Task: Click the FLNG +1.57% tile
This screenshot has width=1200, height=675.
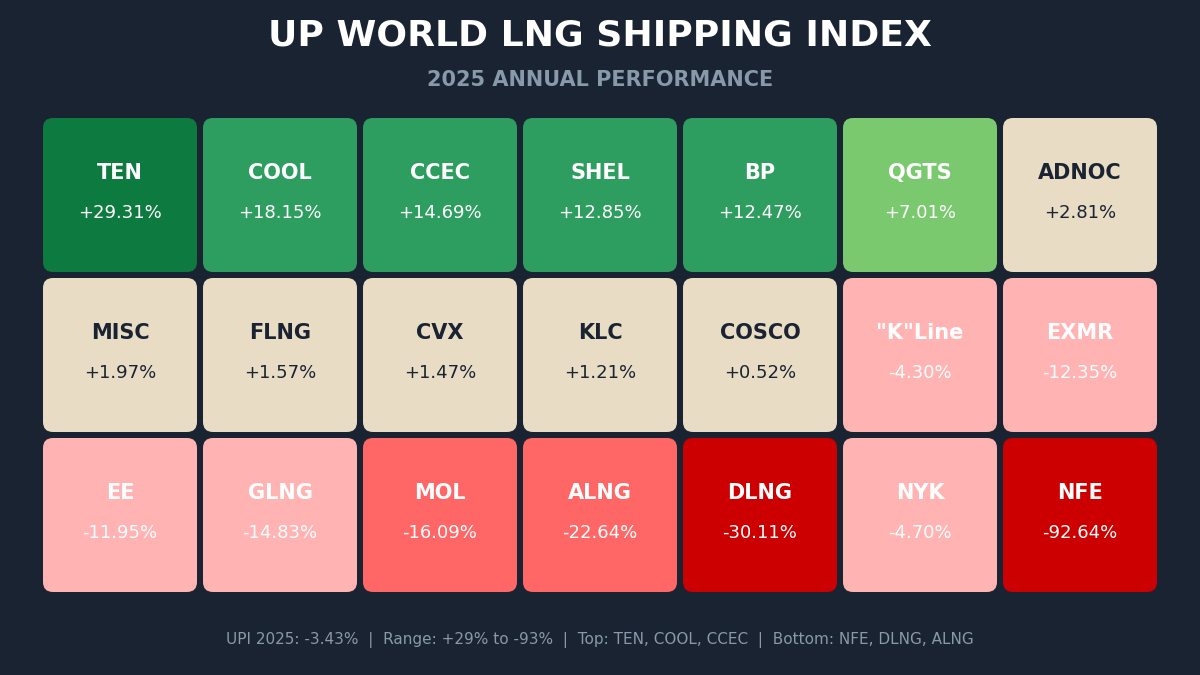Action: pos(280,355)
